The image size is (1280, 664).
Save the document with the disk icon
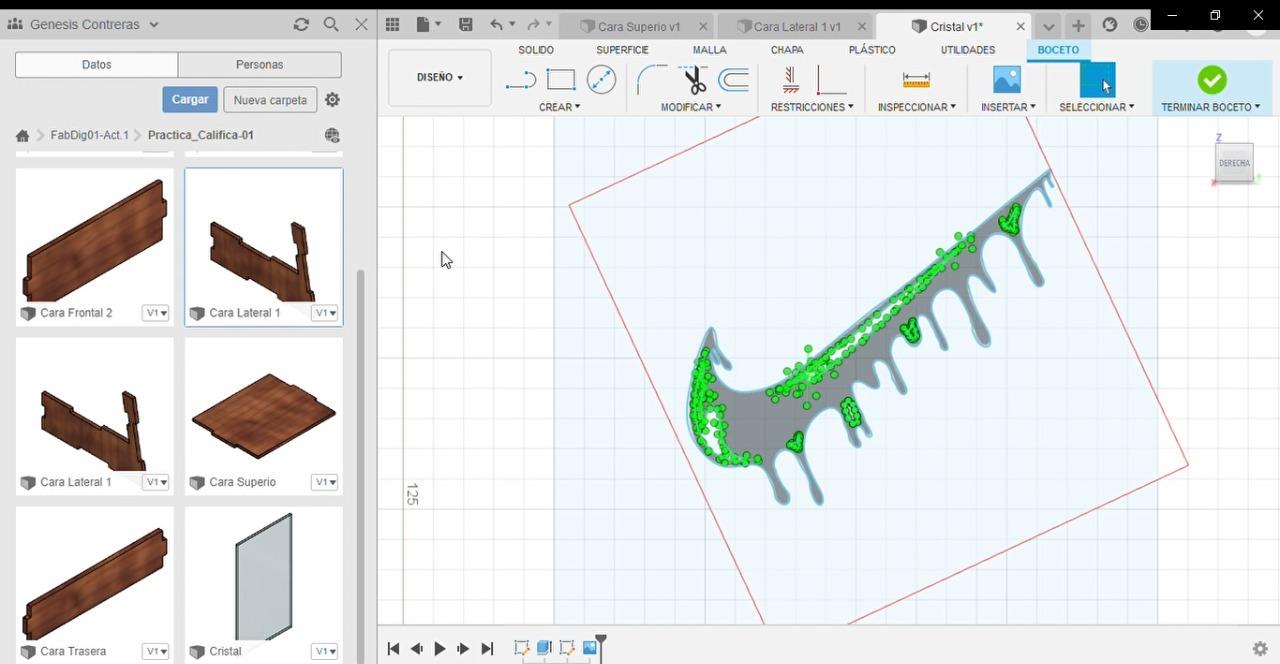coord(465,25)
